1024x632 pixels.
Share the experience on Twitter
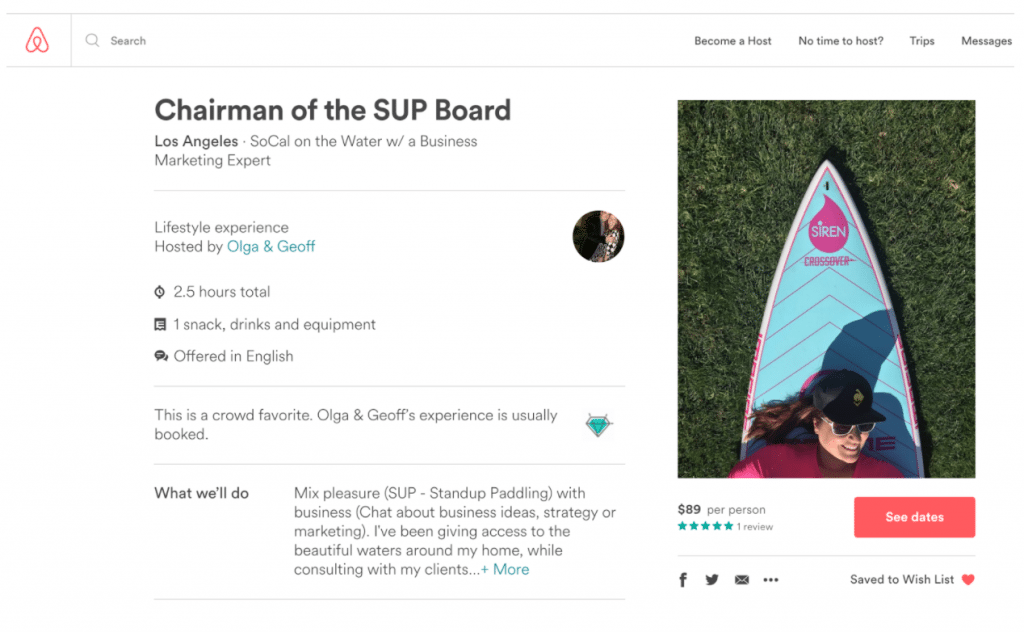pyautogui.click(x=712, y=579)
